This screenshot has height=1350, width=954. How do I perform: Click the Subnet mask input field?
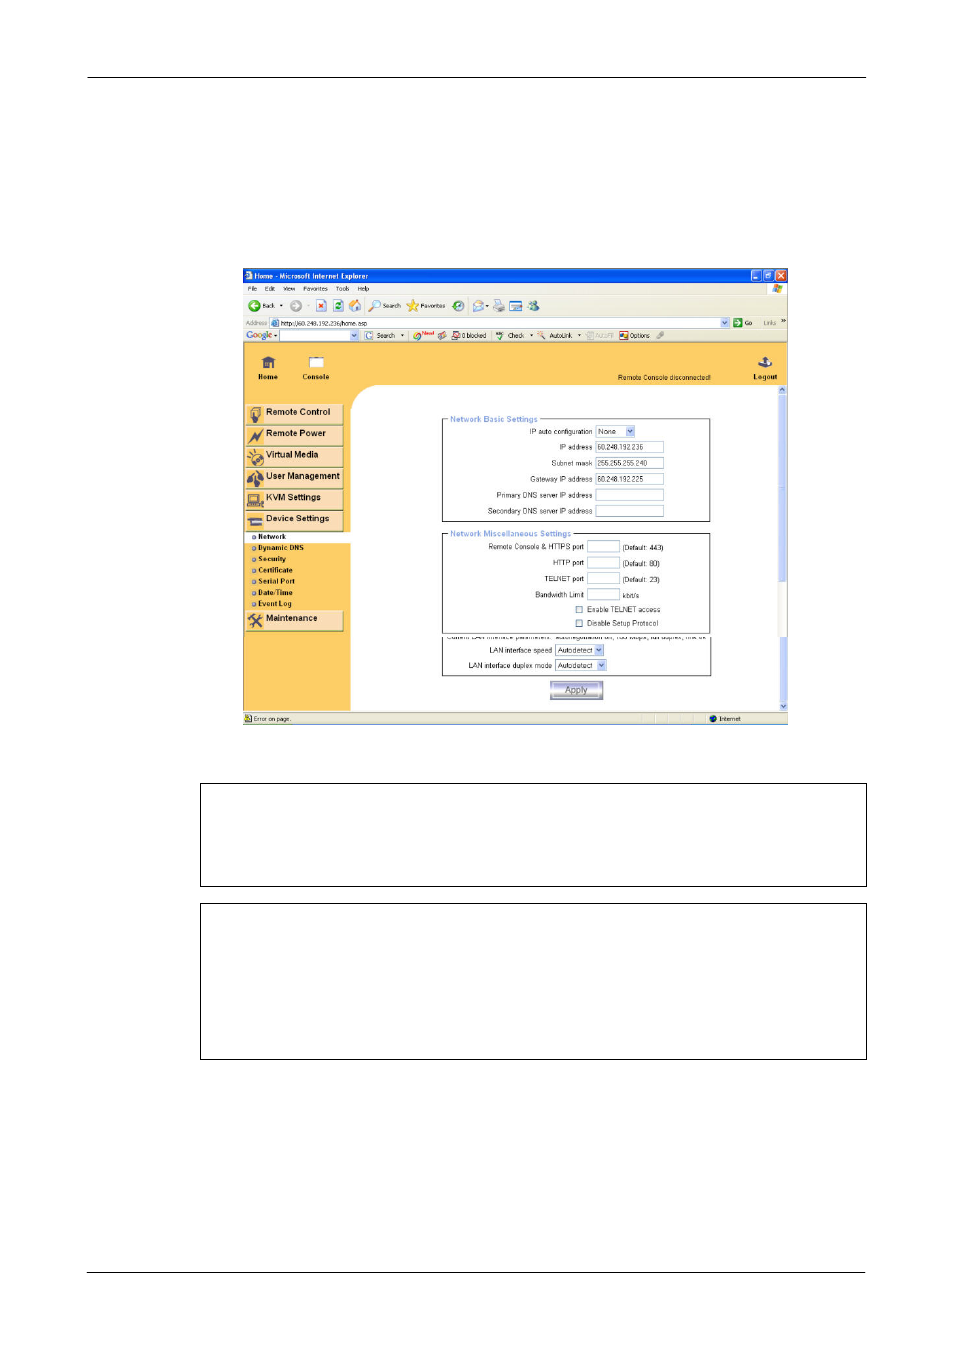(630, 463)
